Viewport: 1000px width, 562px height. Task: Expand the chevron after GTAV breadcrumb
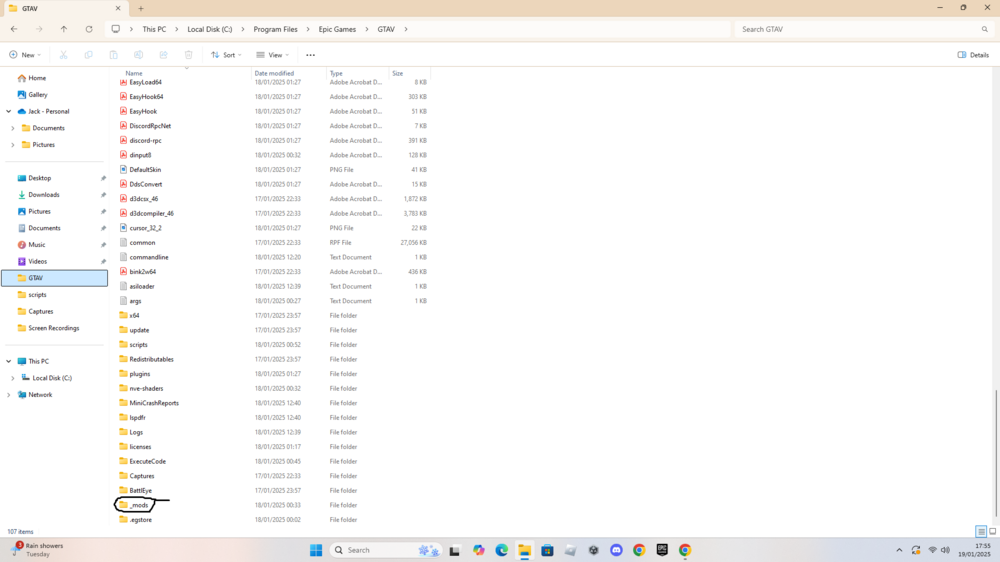(406, 29)
